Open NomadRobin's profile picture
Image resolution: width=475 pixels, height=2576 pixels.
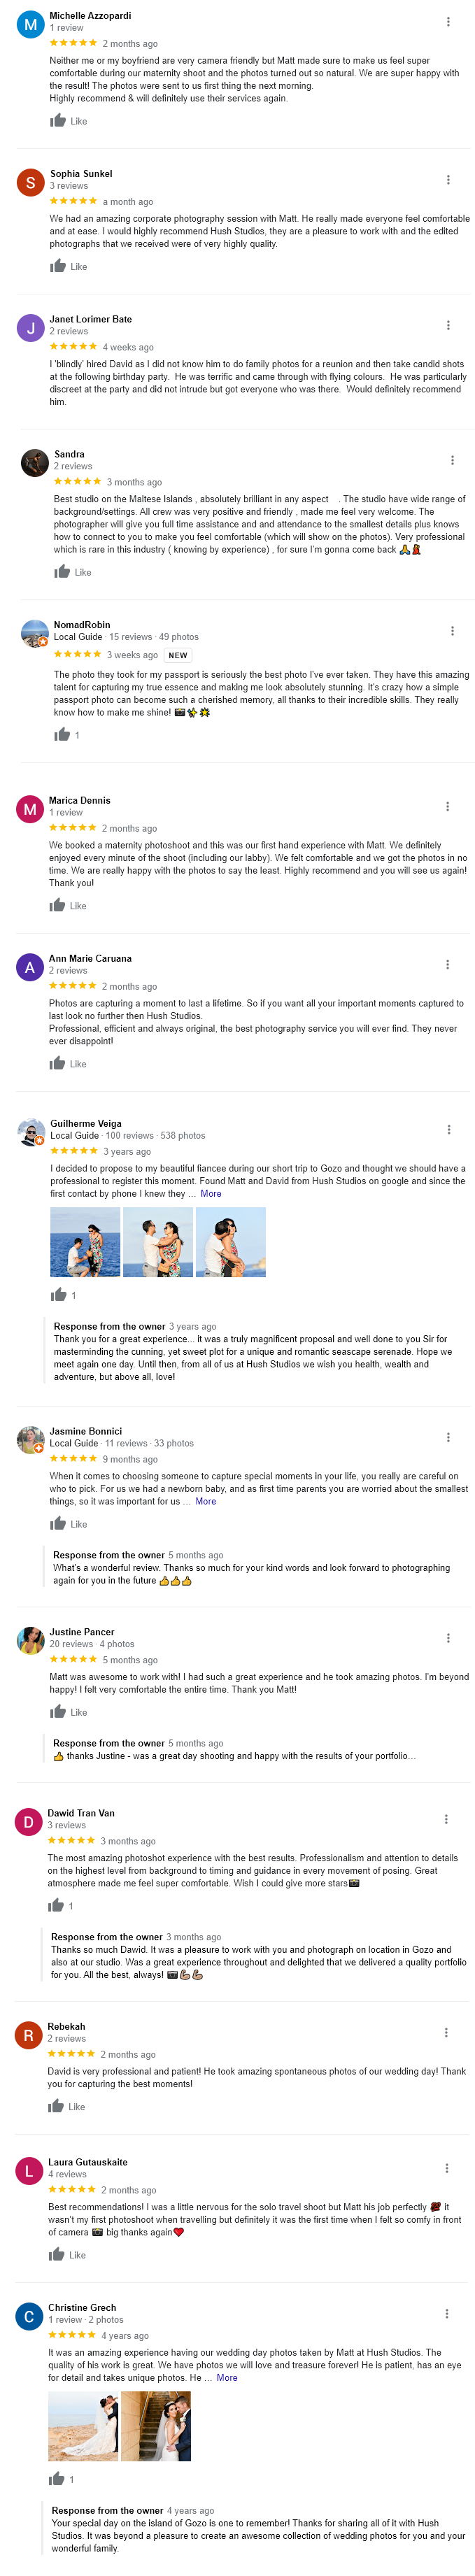pyautogui.click(x=35, y=633)
